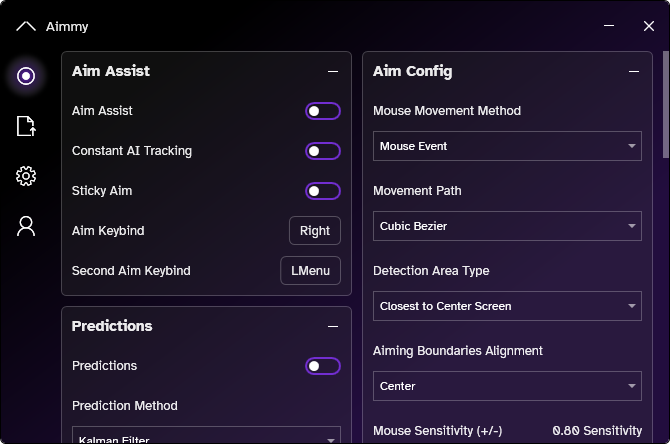Screen dimensions: 670x444
Task: Enable the Aim Assist toggle
Action: pos(323,111)
